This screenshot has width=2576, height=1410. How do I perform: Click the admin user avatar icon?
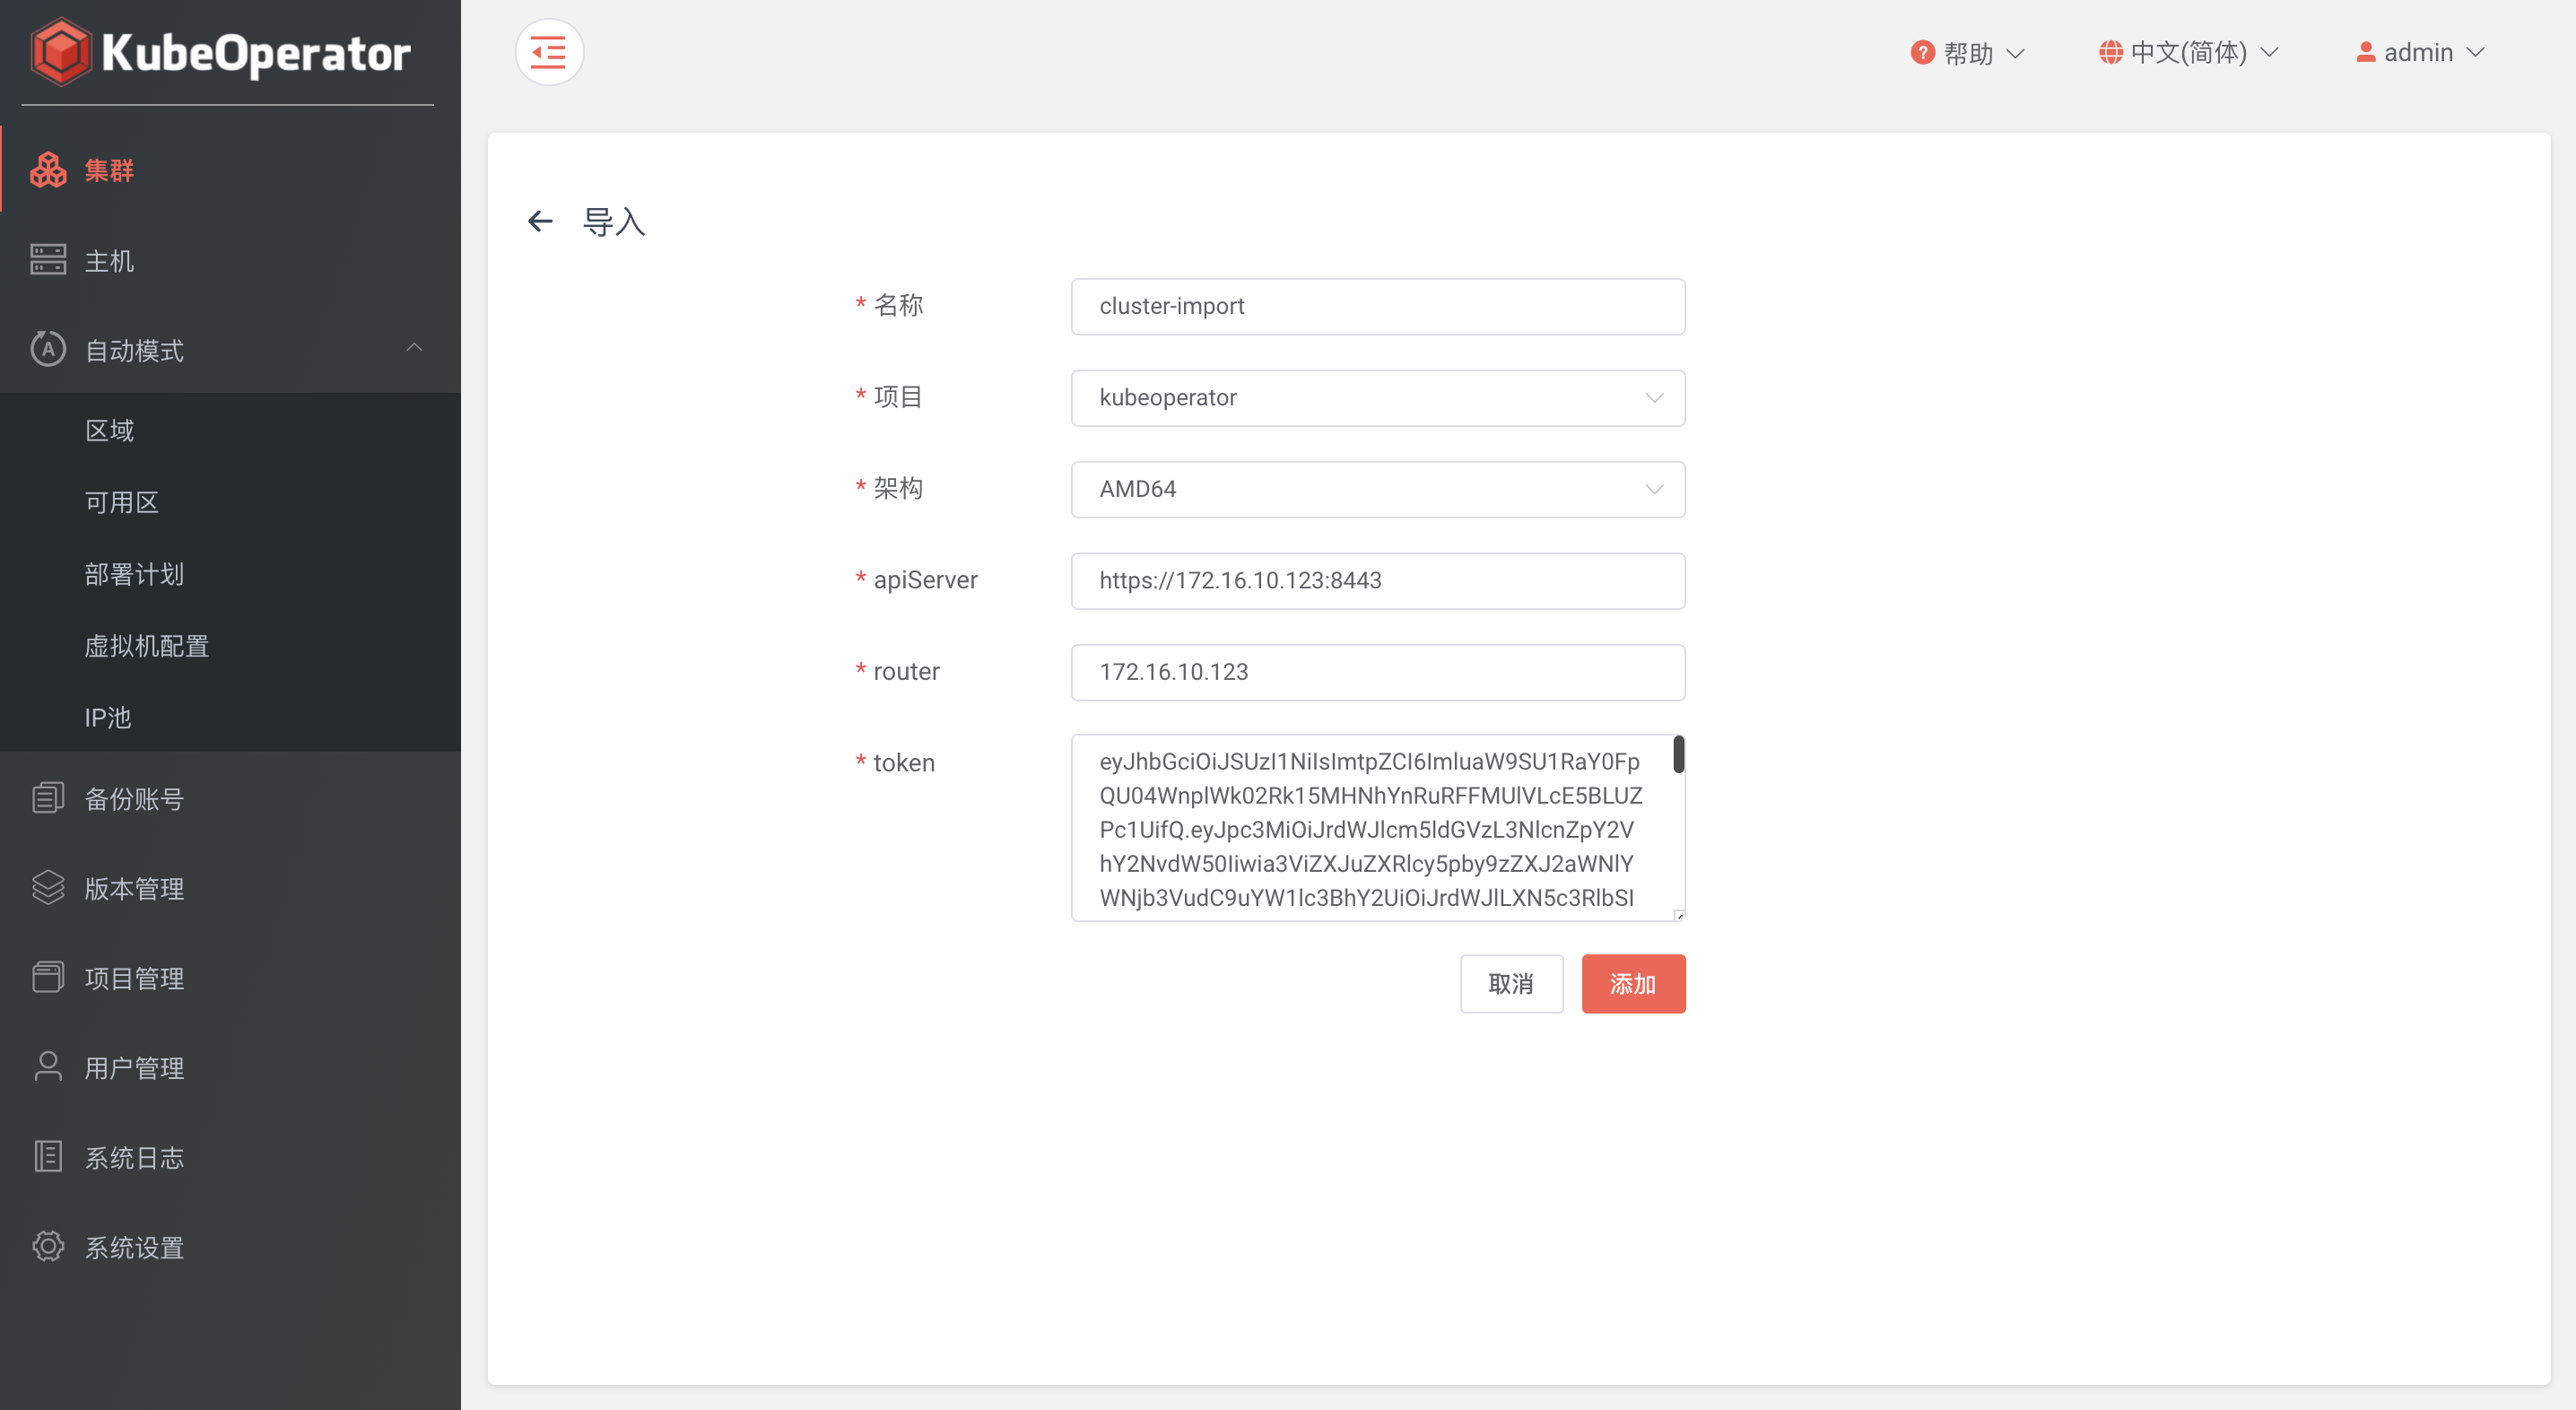tap(2365, 52)
